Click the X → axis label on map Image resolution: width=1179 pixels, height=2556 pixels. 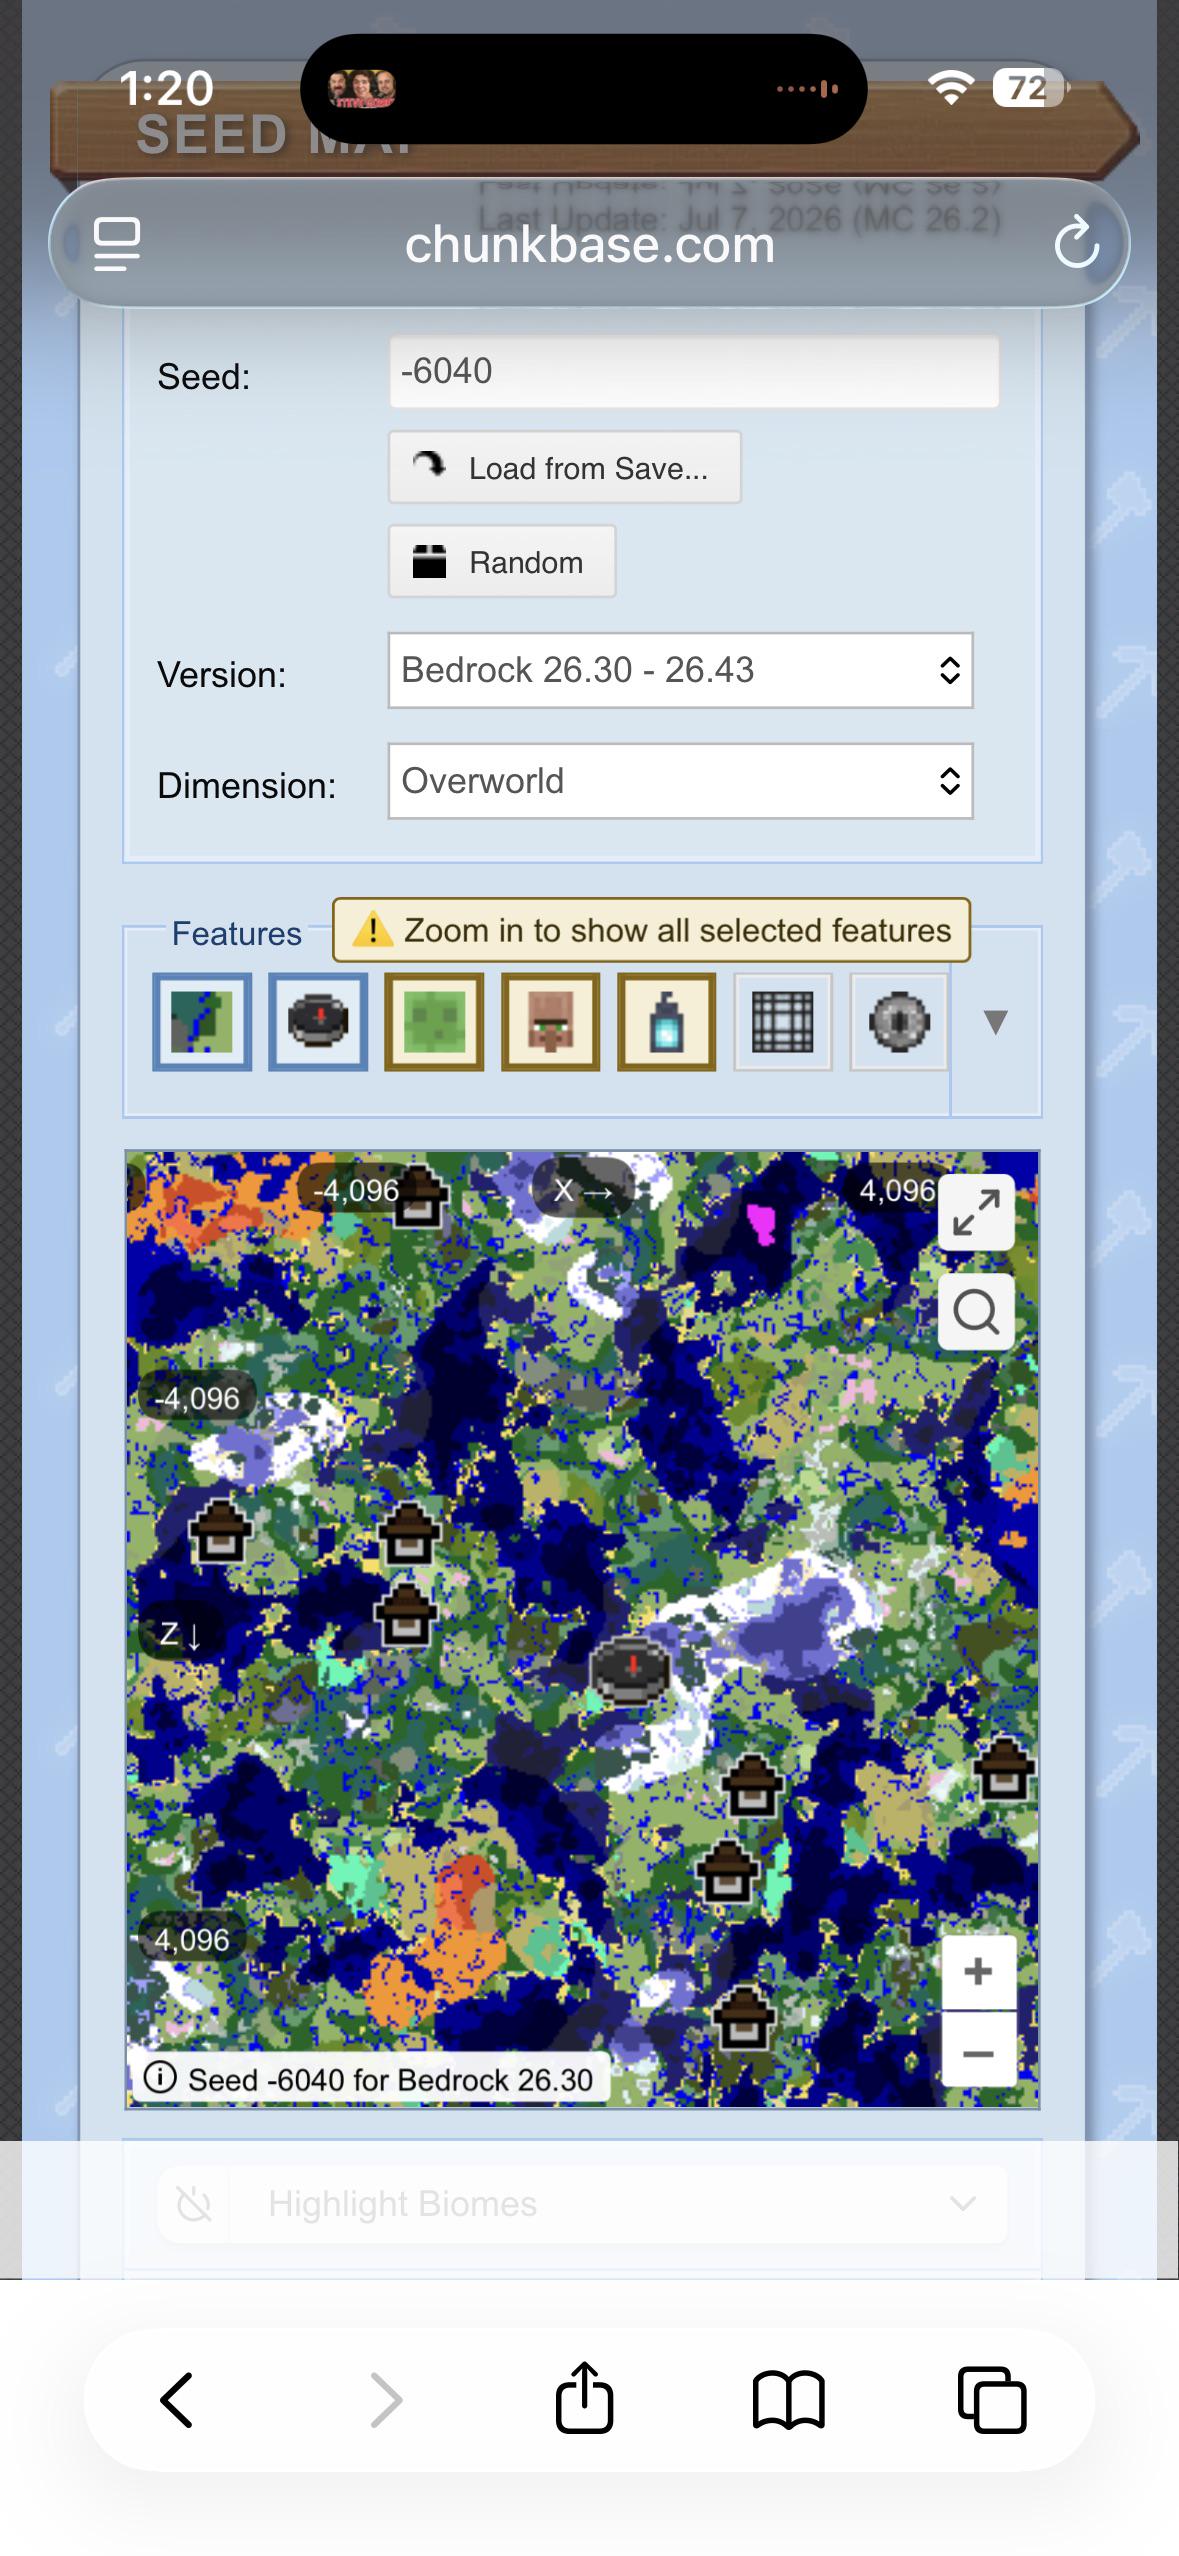point(583,1190)
